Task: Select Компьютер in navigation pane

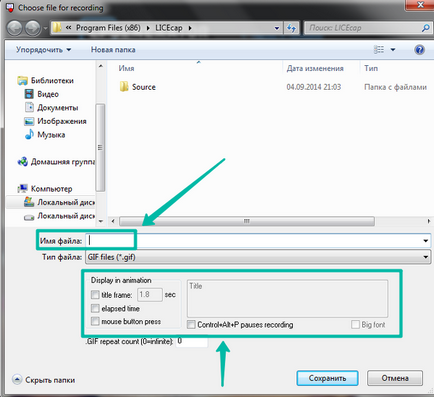Action: pos(45,189)
